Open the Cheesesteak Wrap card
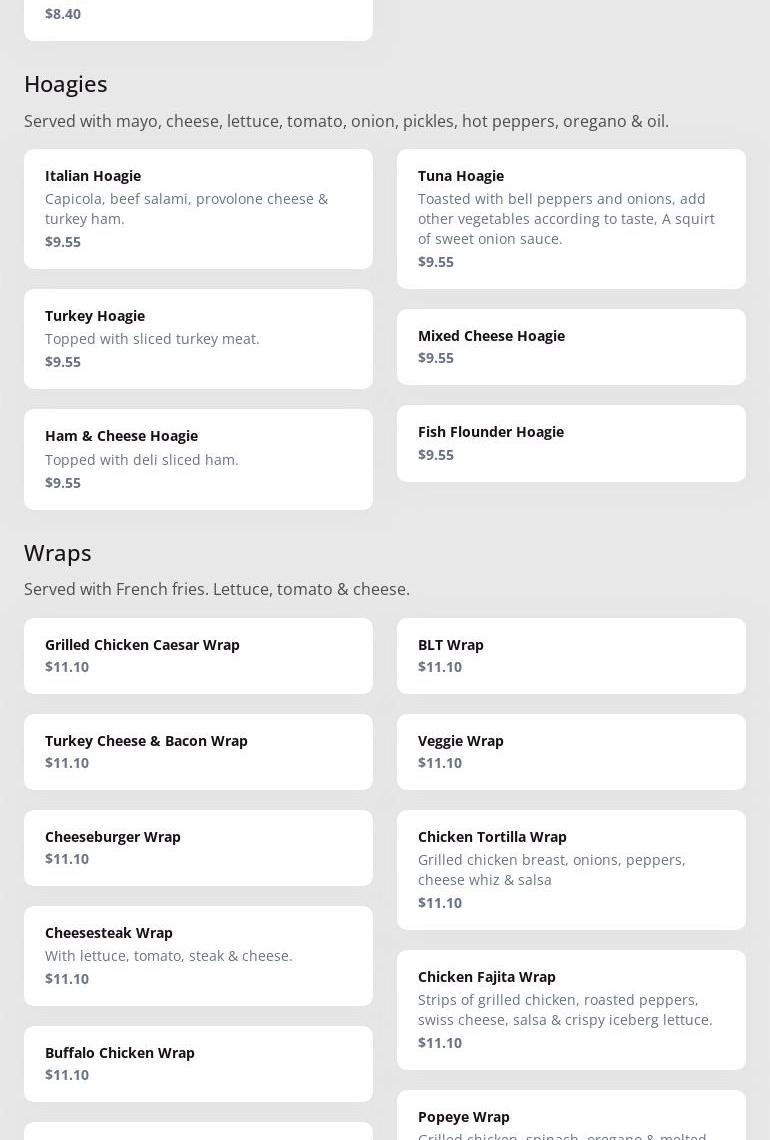 [198, 956]
